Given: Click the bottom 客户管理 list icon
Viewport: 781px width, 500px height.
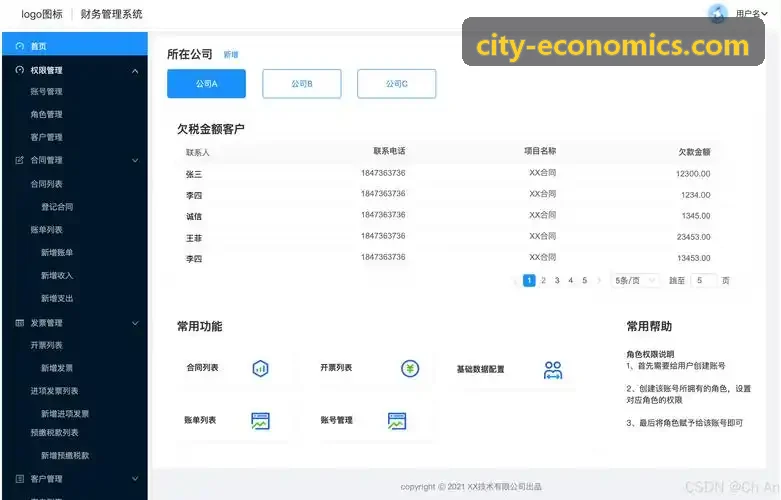Looking at the screenshot, I should [19, 479].
